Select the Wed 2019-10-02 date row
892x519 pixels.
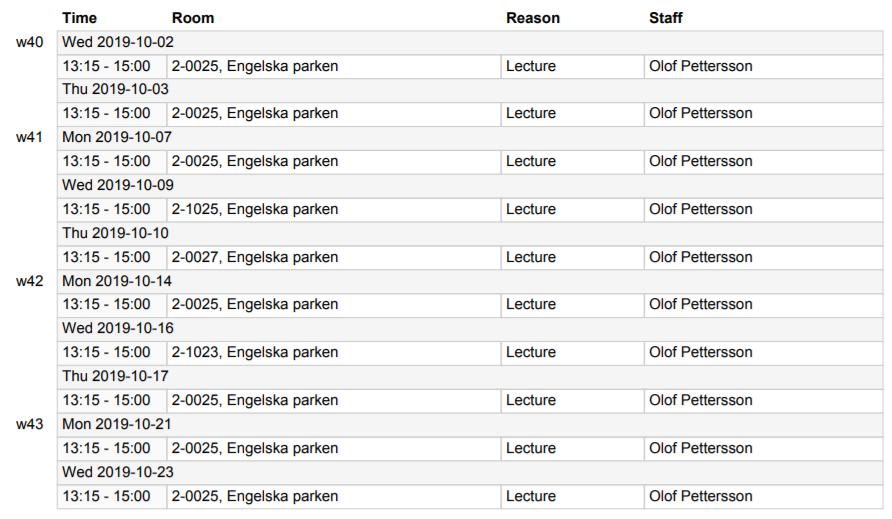point(470,43)
